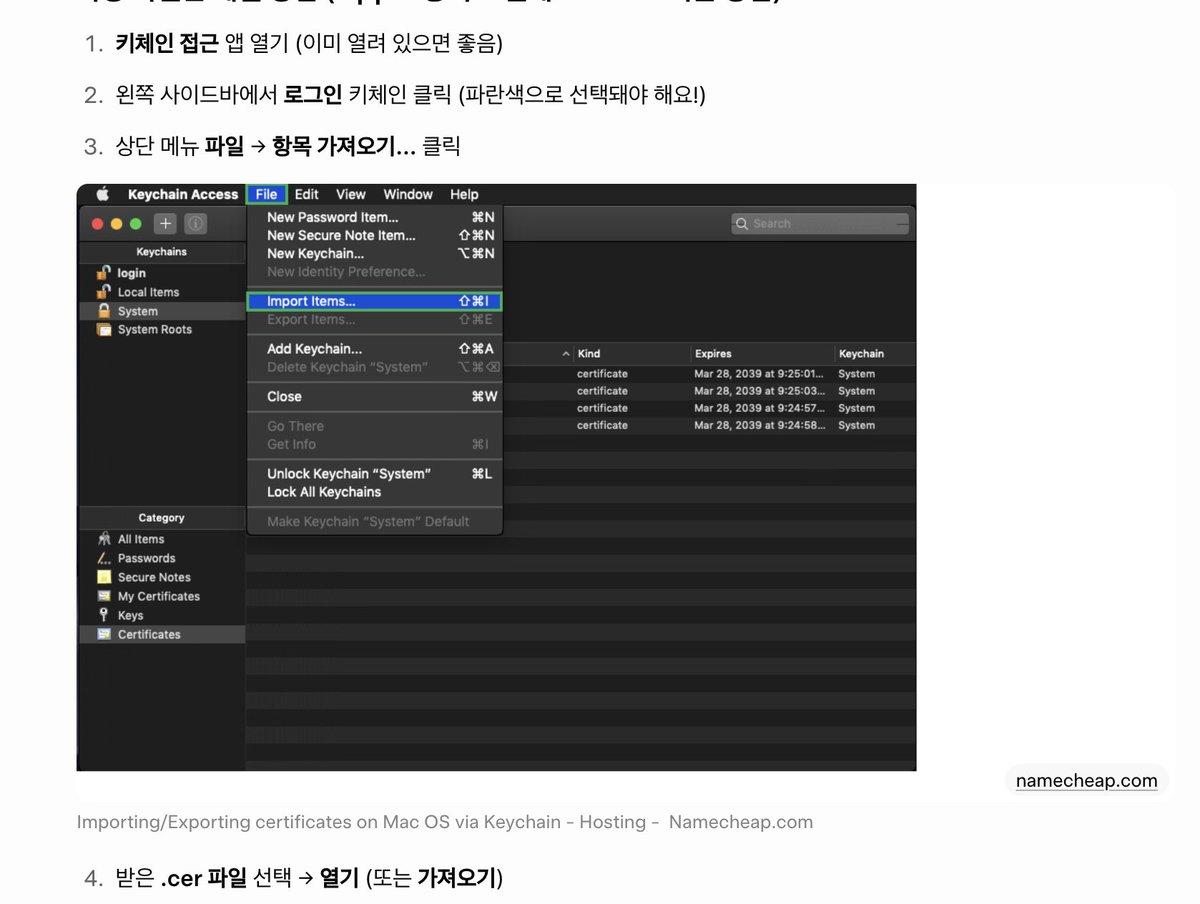Open the Help menu

tap(464, 194)
